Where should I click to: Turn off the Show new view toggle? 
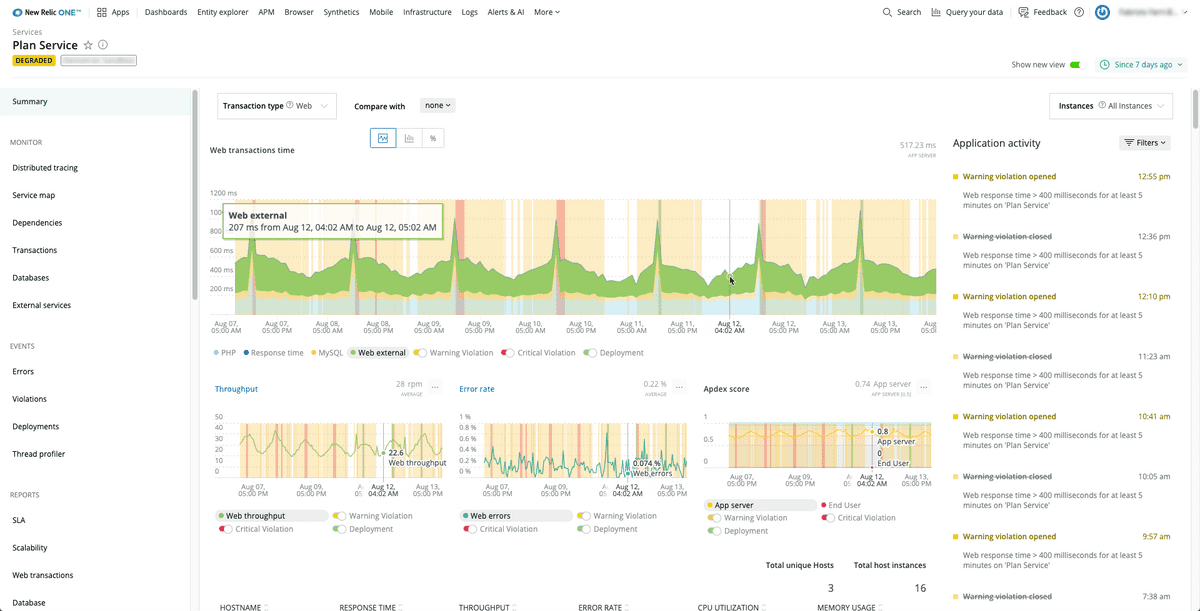pos(1075,65)
